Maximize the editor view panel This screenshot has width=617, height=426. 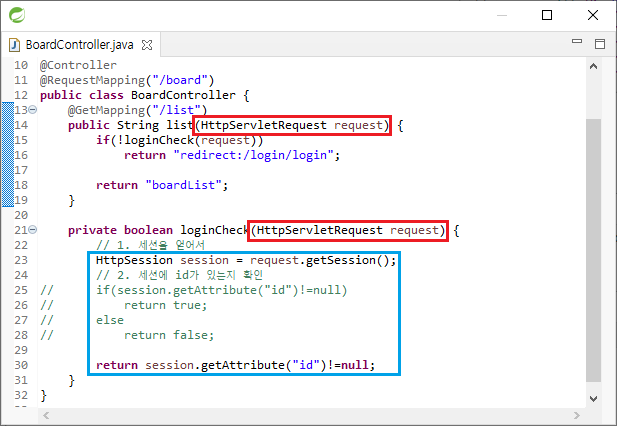(600, 44)
